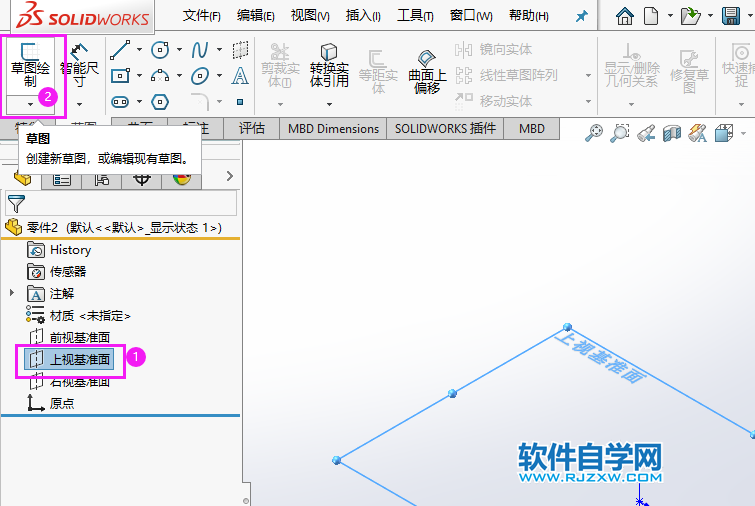
Task: Click the Previous View icon
Action: point(646,133)
